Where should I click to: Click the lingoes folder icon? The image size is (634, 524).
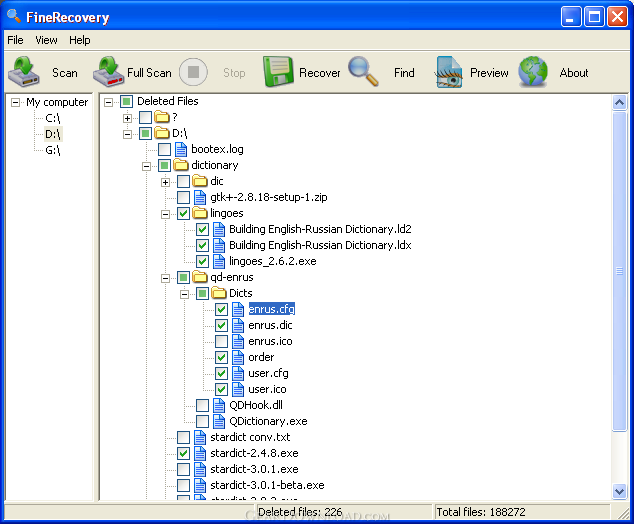pos(200,213)
